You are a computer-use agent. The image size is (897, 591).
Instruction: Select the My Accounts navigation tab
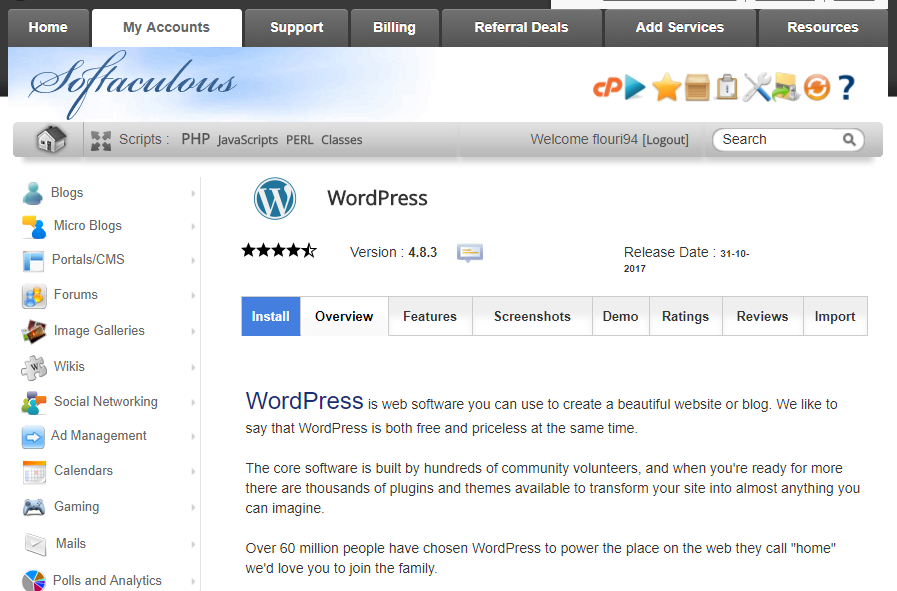(x=166, y=27)
